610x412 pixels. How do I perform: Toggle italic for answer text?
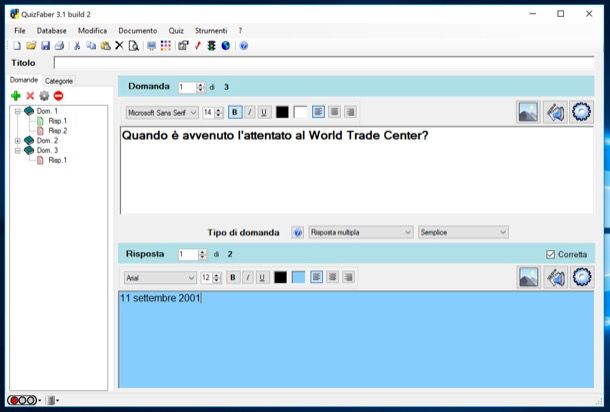pos(247,277)
